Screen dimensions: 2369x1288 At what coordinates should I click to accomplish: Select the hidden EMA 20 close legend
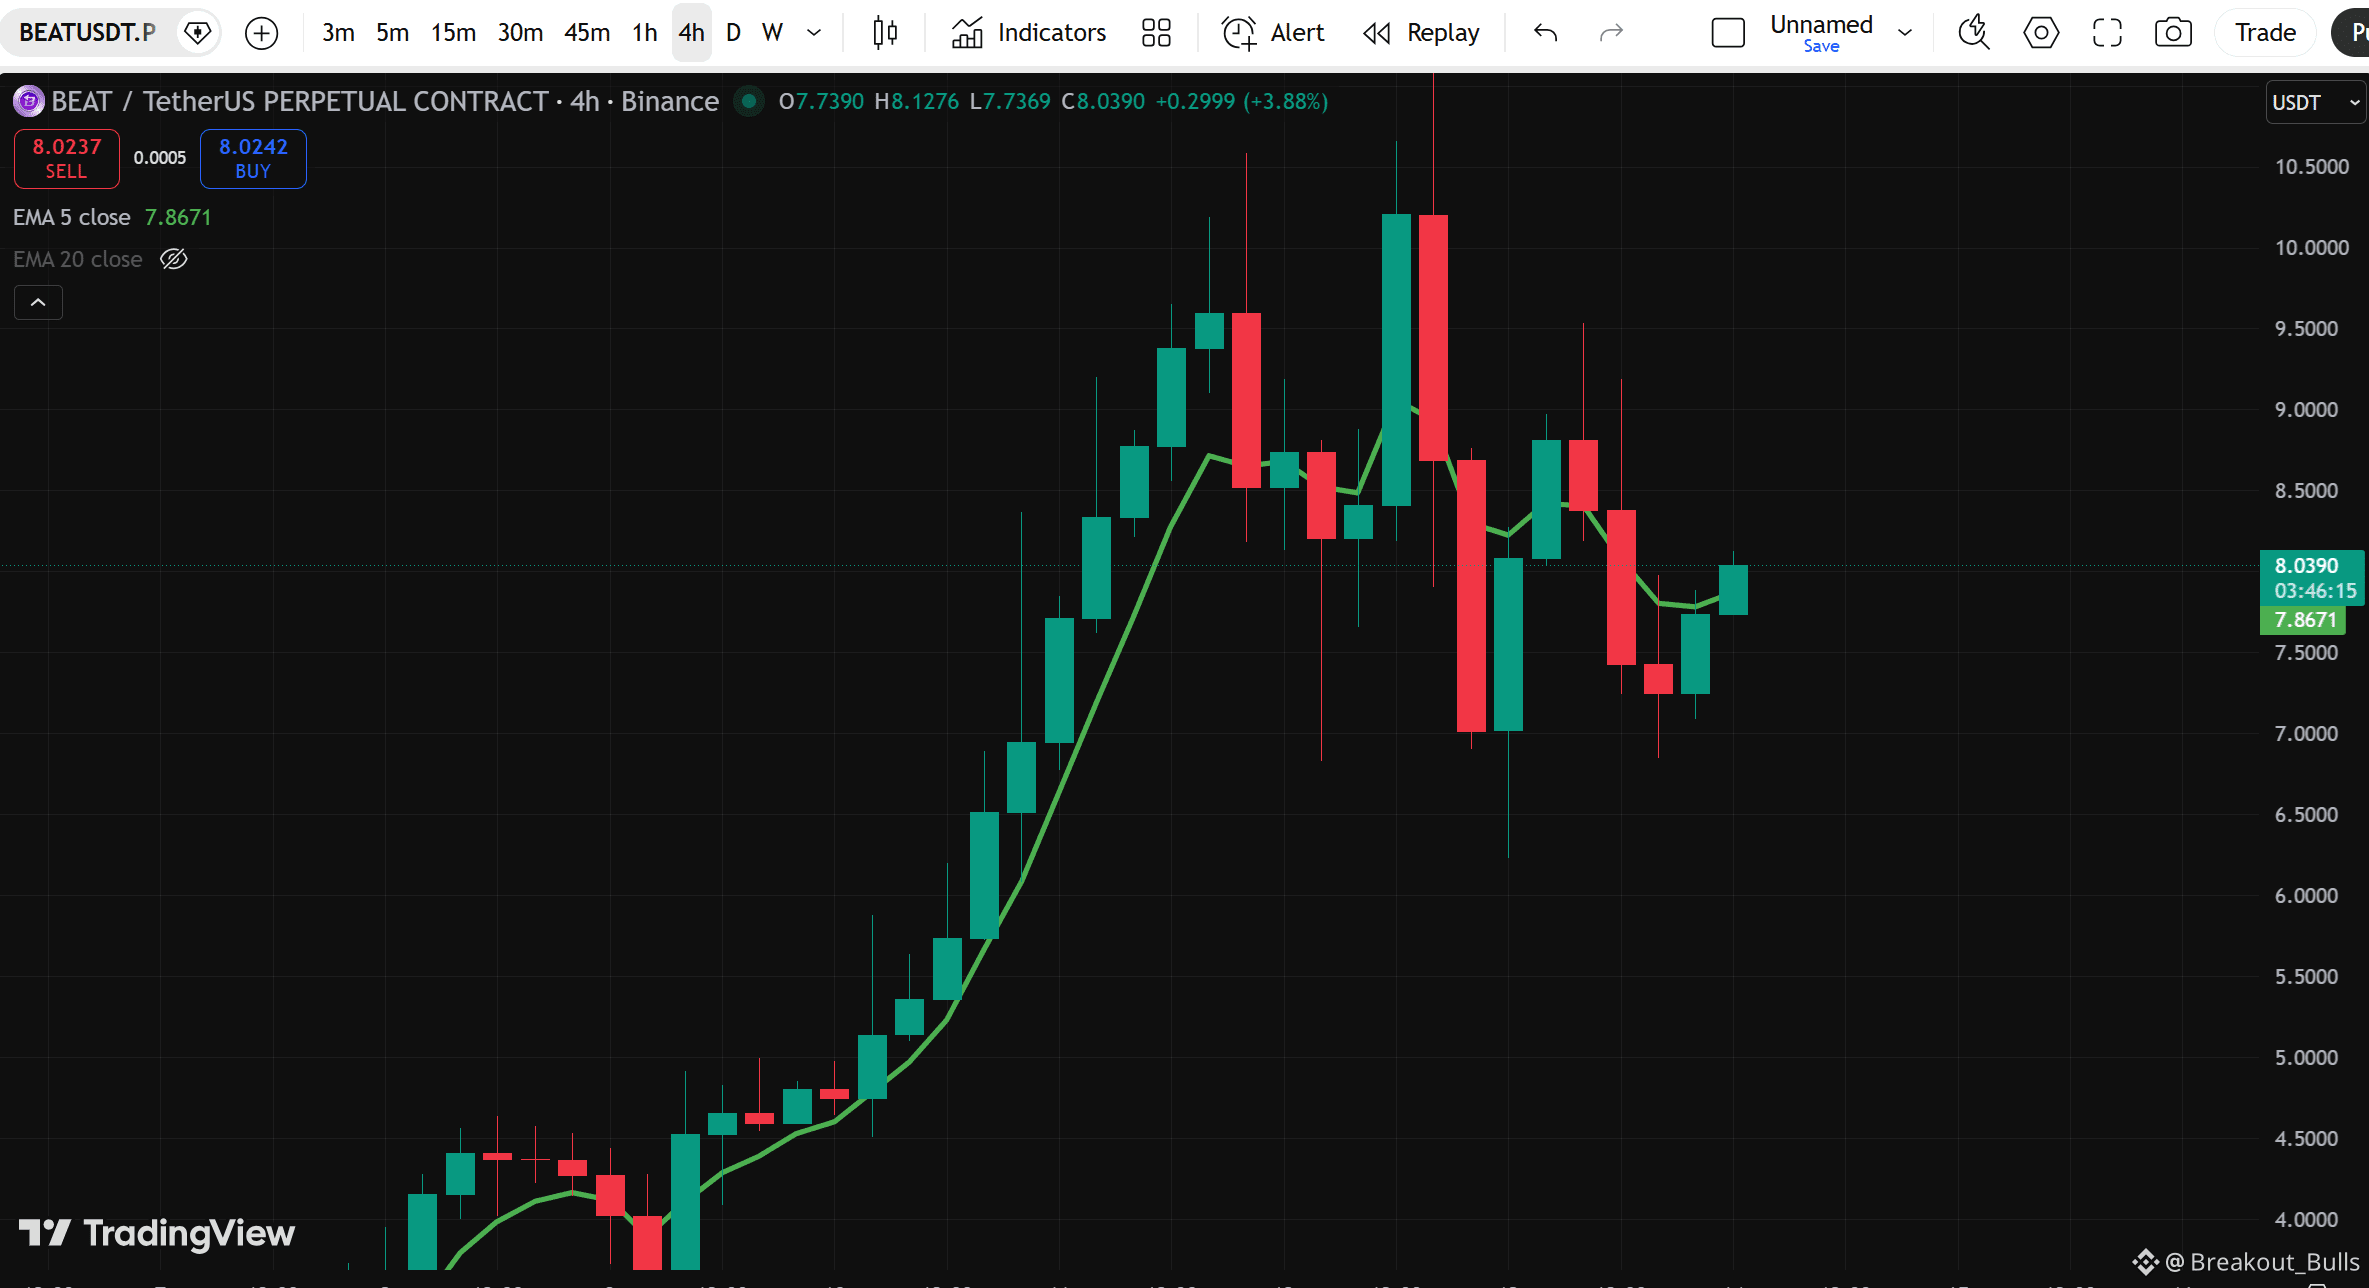pyautogui.click(x=78, y=259)
